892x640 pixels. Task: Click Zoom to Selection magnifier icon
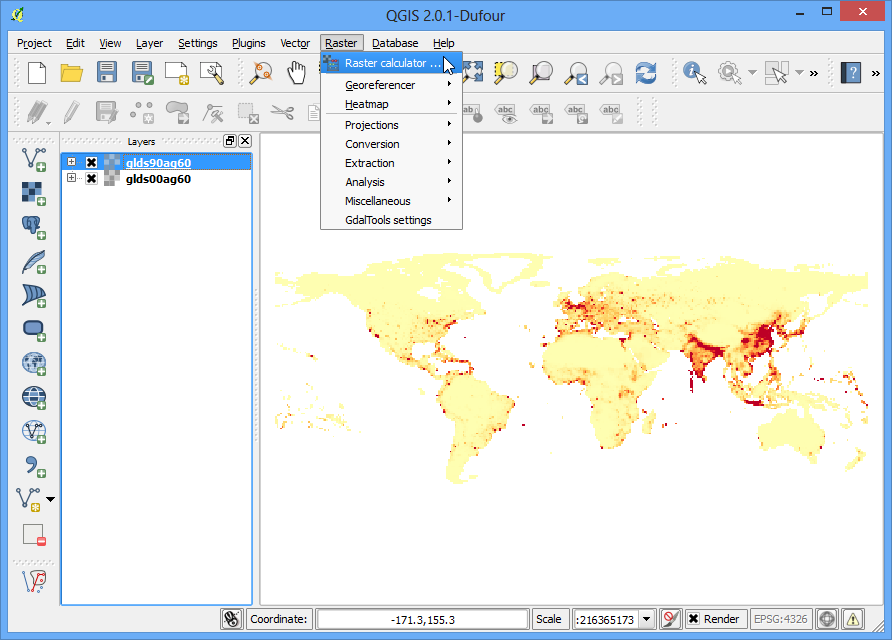click(506, 73)
